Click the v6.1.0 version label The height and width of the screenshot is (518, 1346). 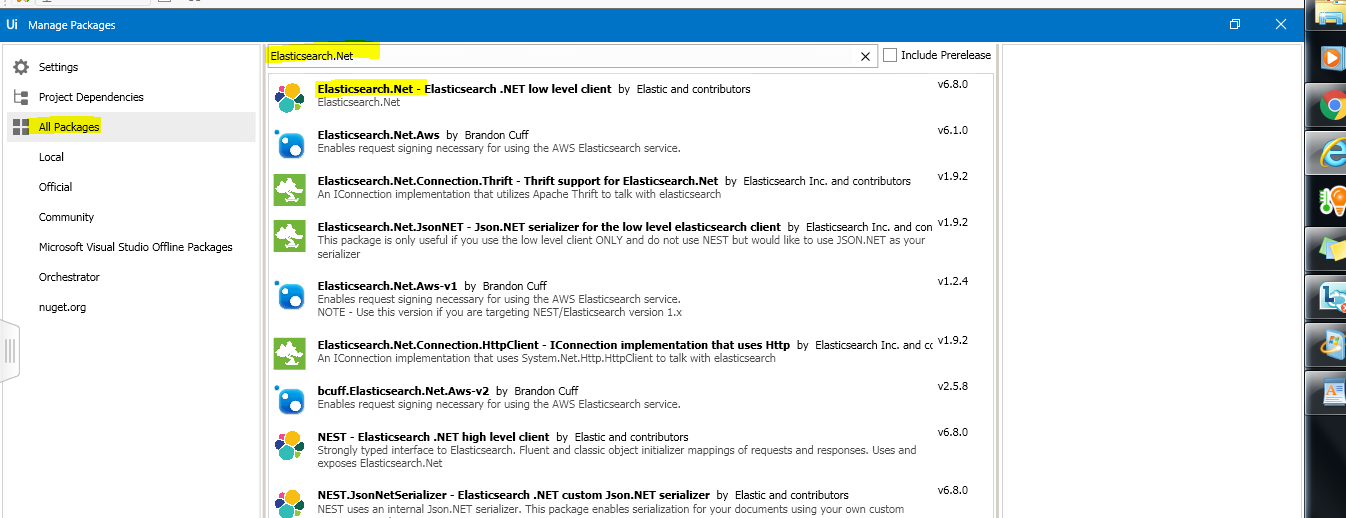coord(952,130)
